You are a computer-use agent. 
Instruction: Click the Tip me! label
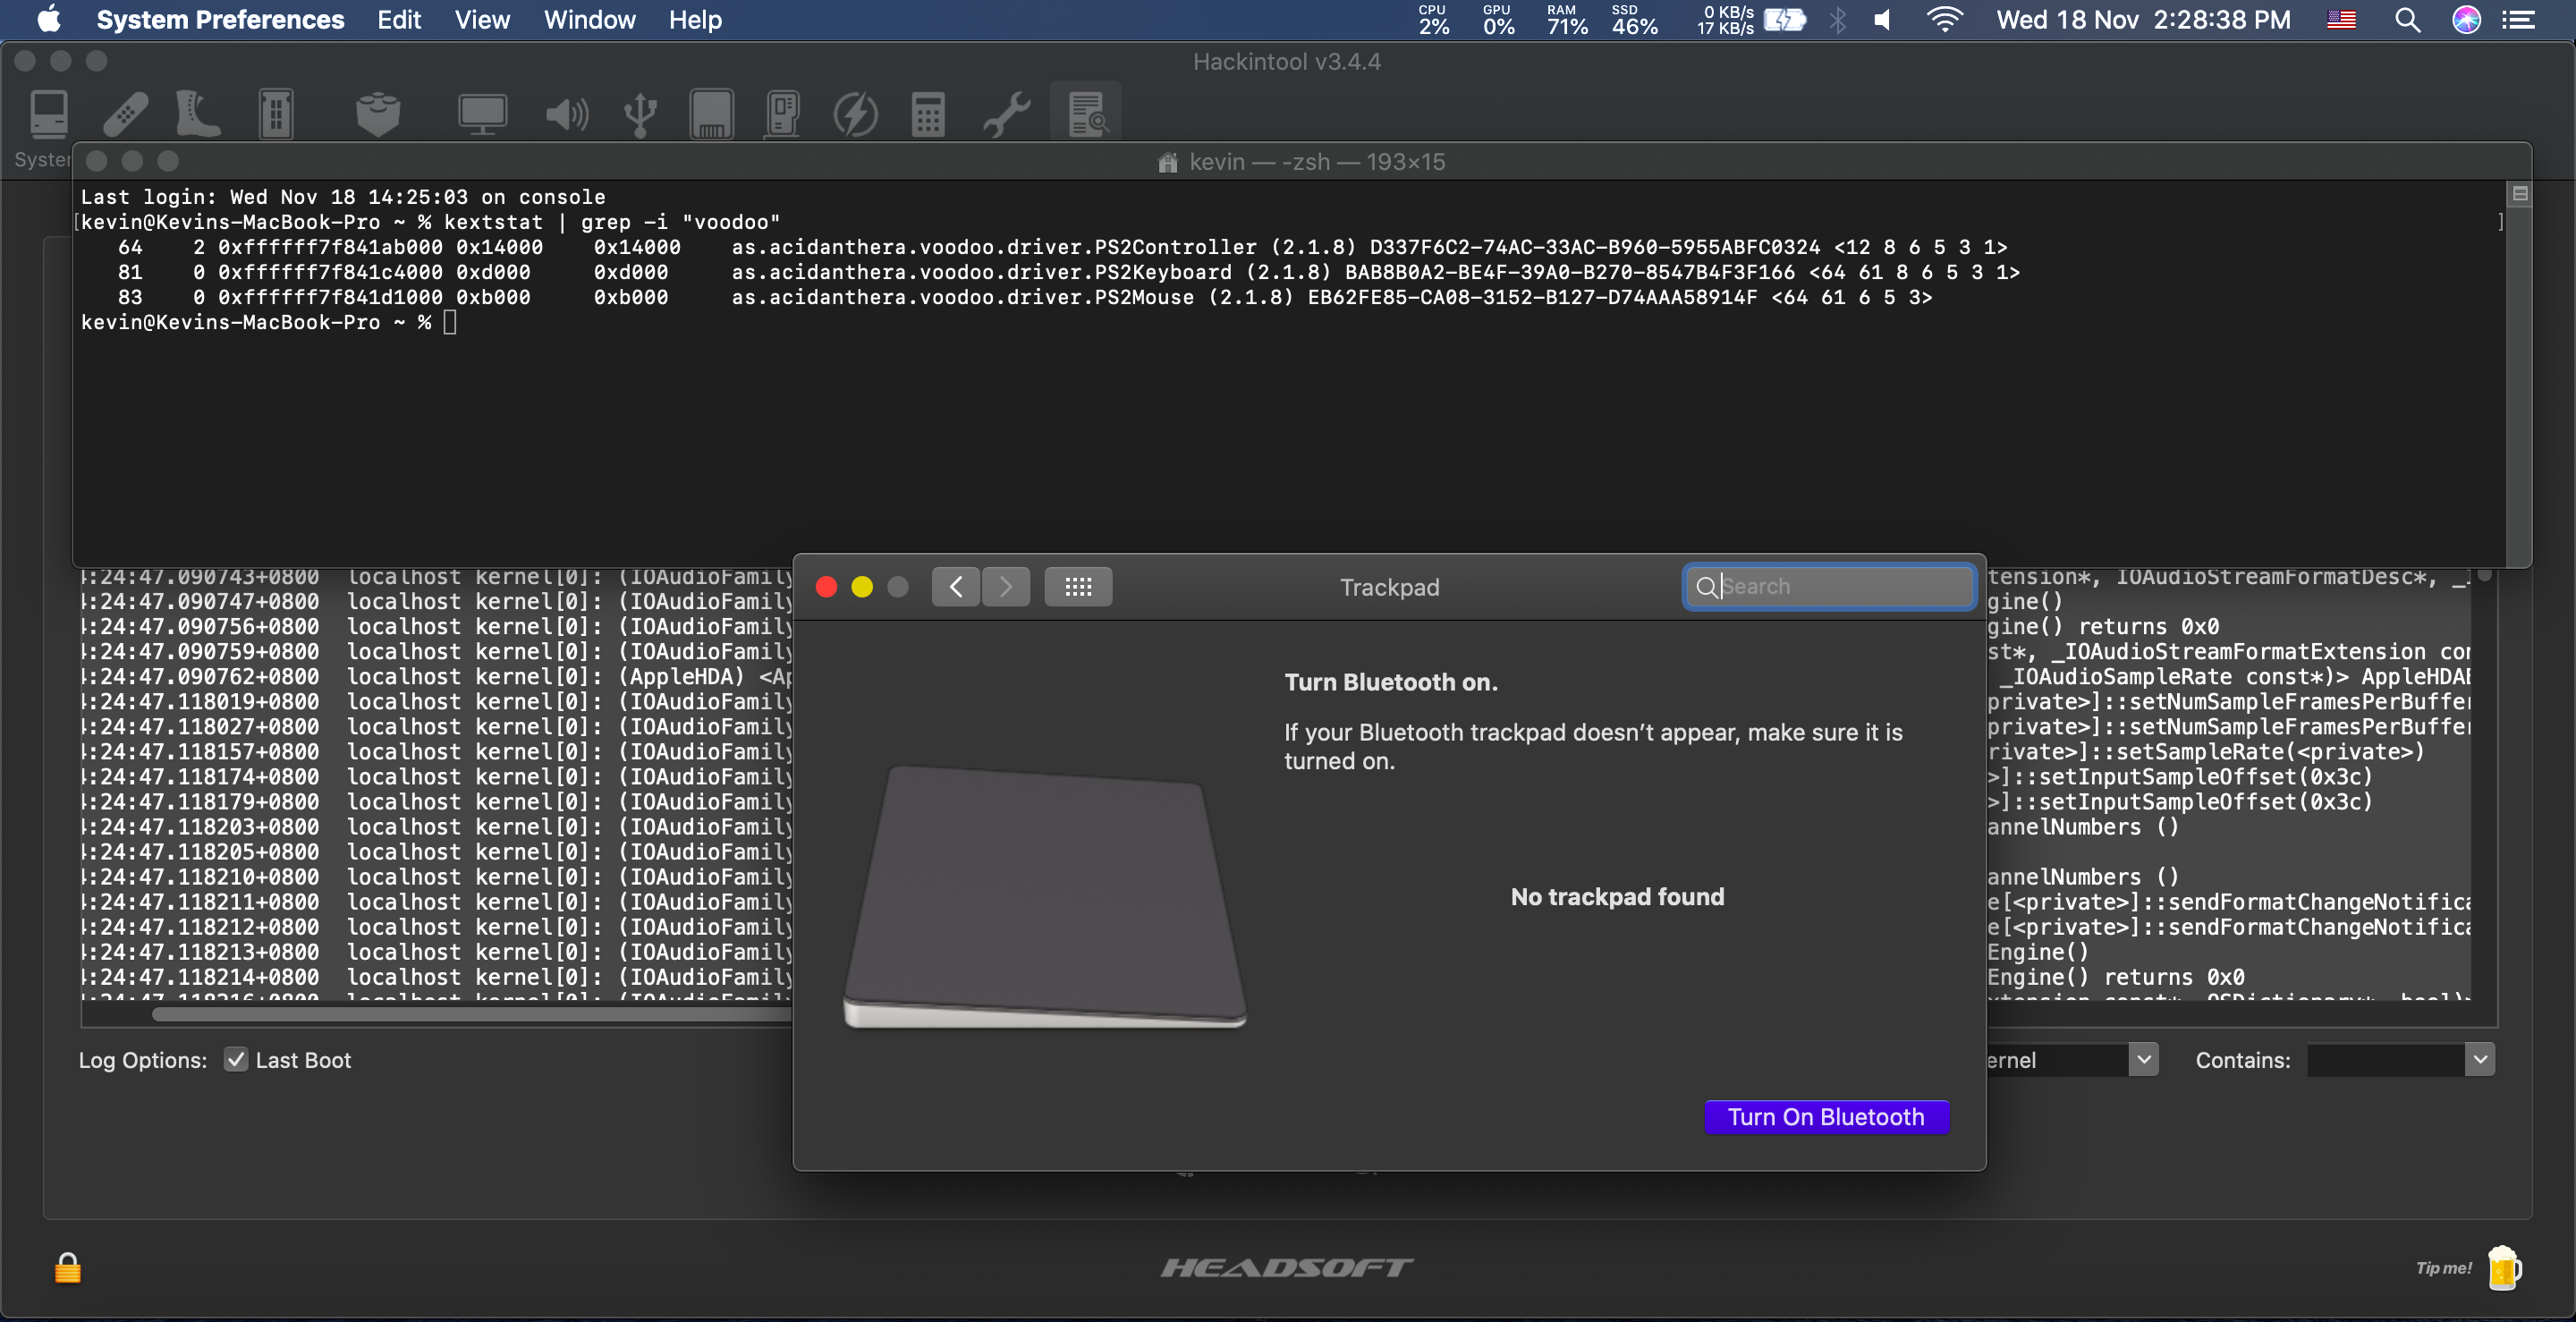coord(2443,1268)
